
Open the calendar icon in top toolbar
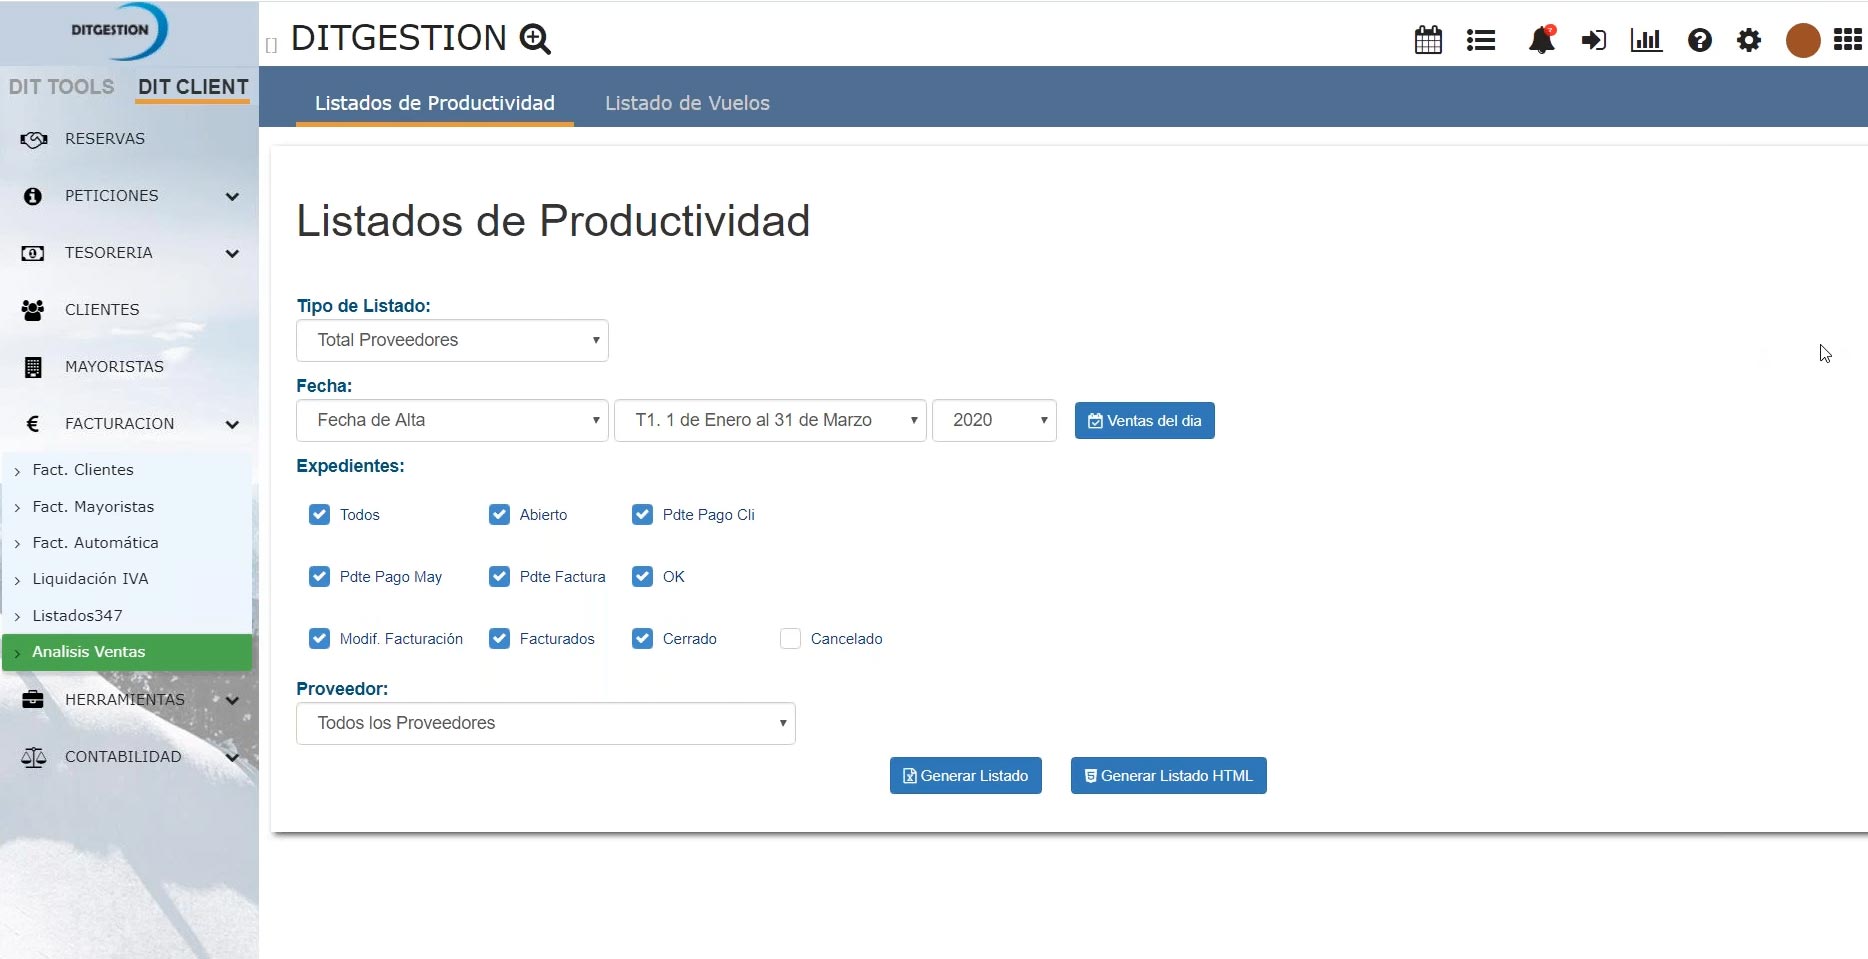(x=1428, y=40)
